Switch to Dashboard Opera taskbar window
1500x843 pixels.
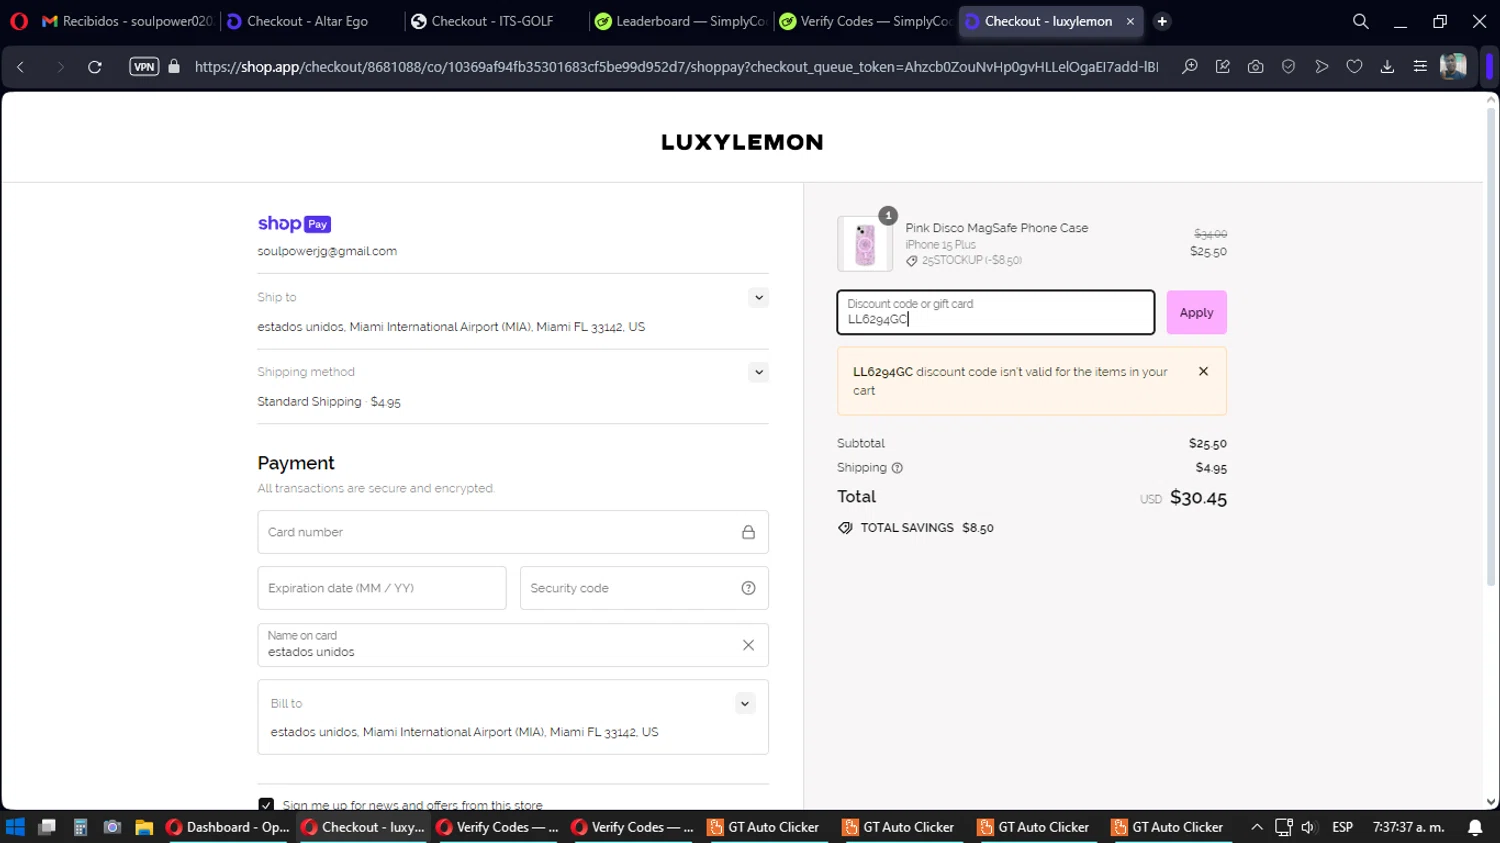point(228,827)
